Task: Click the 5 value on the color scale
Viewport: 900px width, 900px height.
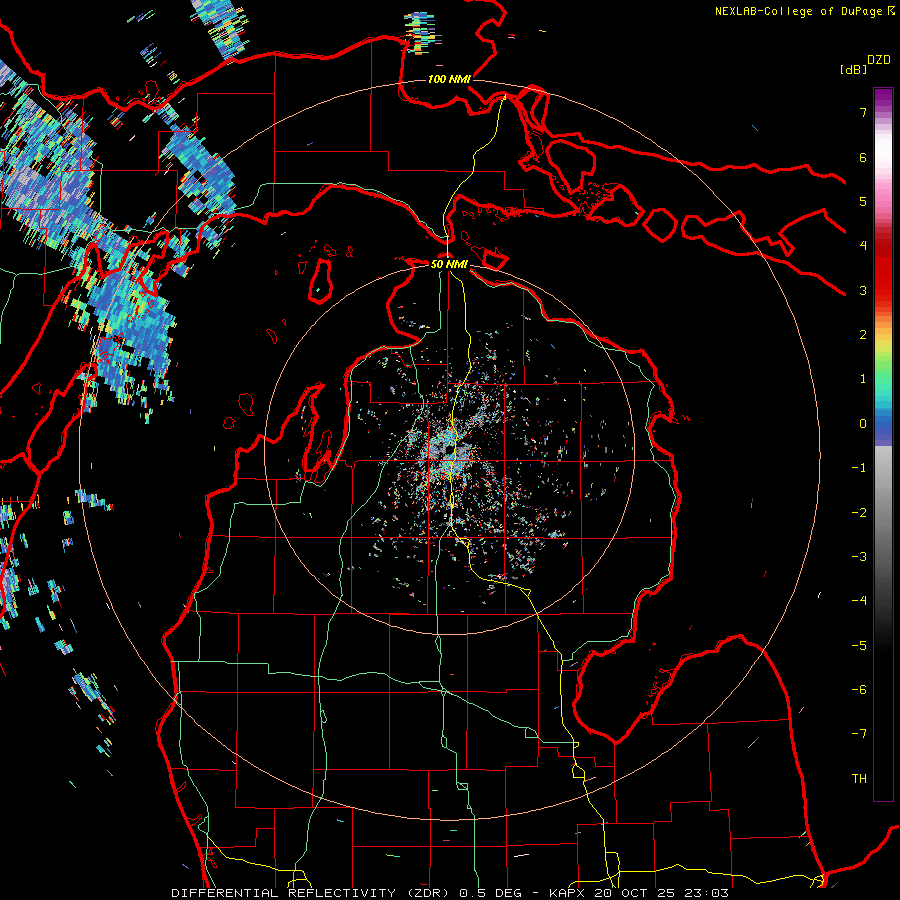Action: pos(863,201)
